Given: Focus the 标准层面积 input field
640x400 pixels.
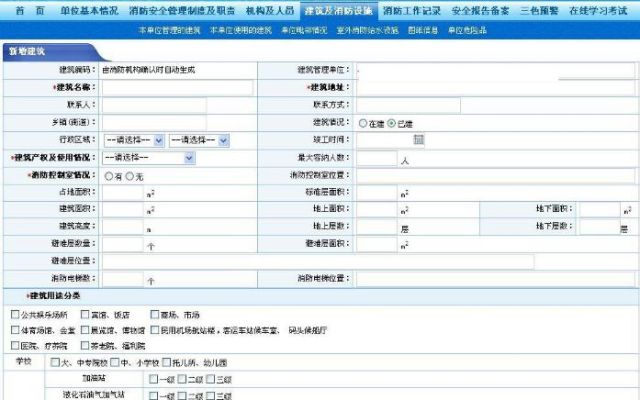Looking at the screenshot, I should [377, 193].
